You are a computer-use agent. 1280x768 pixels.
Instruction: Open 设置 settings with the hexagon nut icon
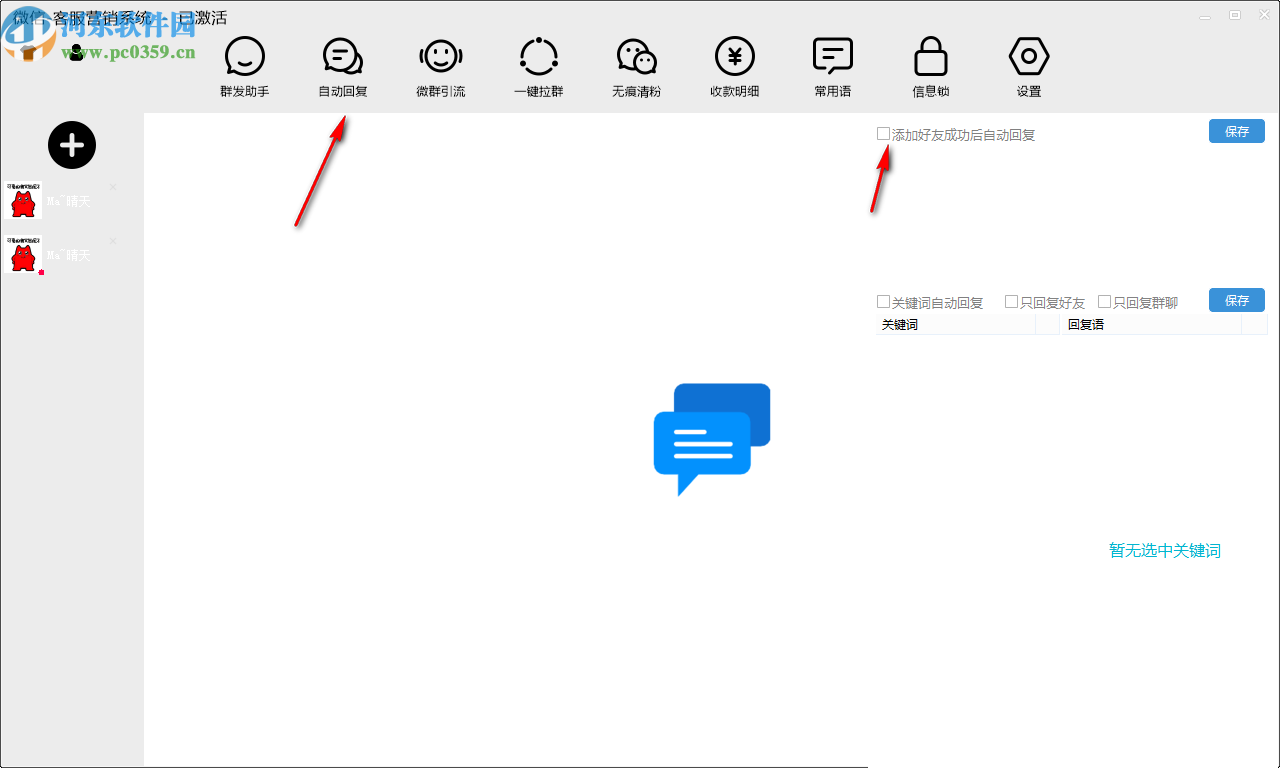click(1029, 68)
